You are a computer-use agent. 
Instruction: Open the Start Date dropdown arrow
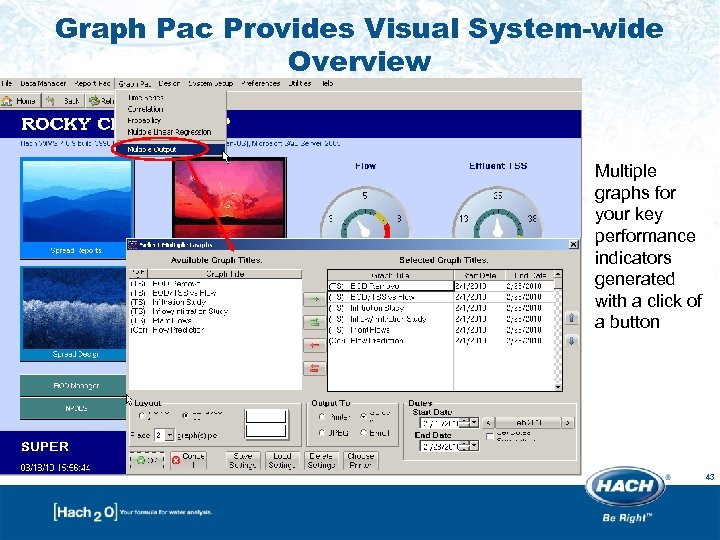tap(474, 422)
